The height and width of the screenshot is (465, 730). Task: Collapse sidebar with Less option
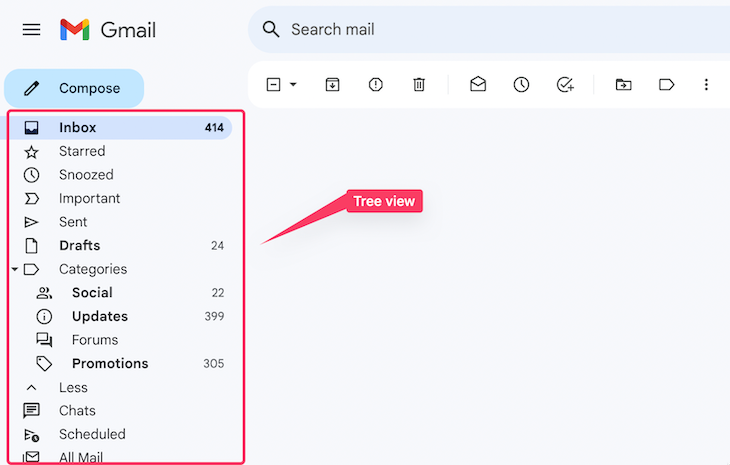pos(73,387)
